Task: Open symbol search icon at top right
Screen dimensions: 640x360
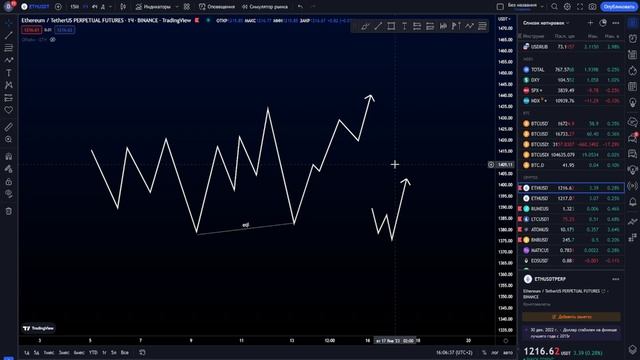Action: (x=554, y=7)
